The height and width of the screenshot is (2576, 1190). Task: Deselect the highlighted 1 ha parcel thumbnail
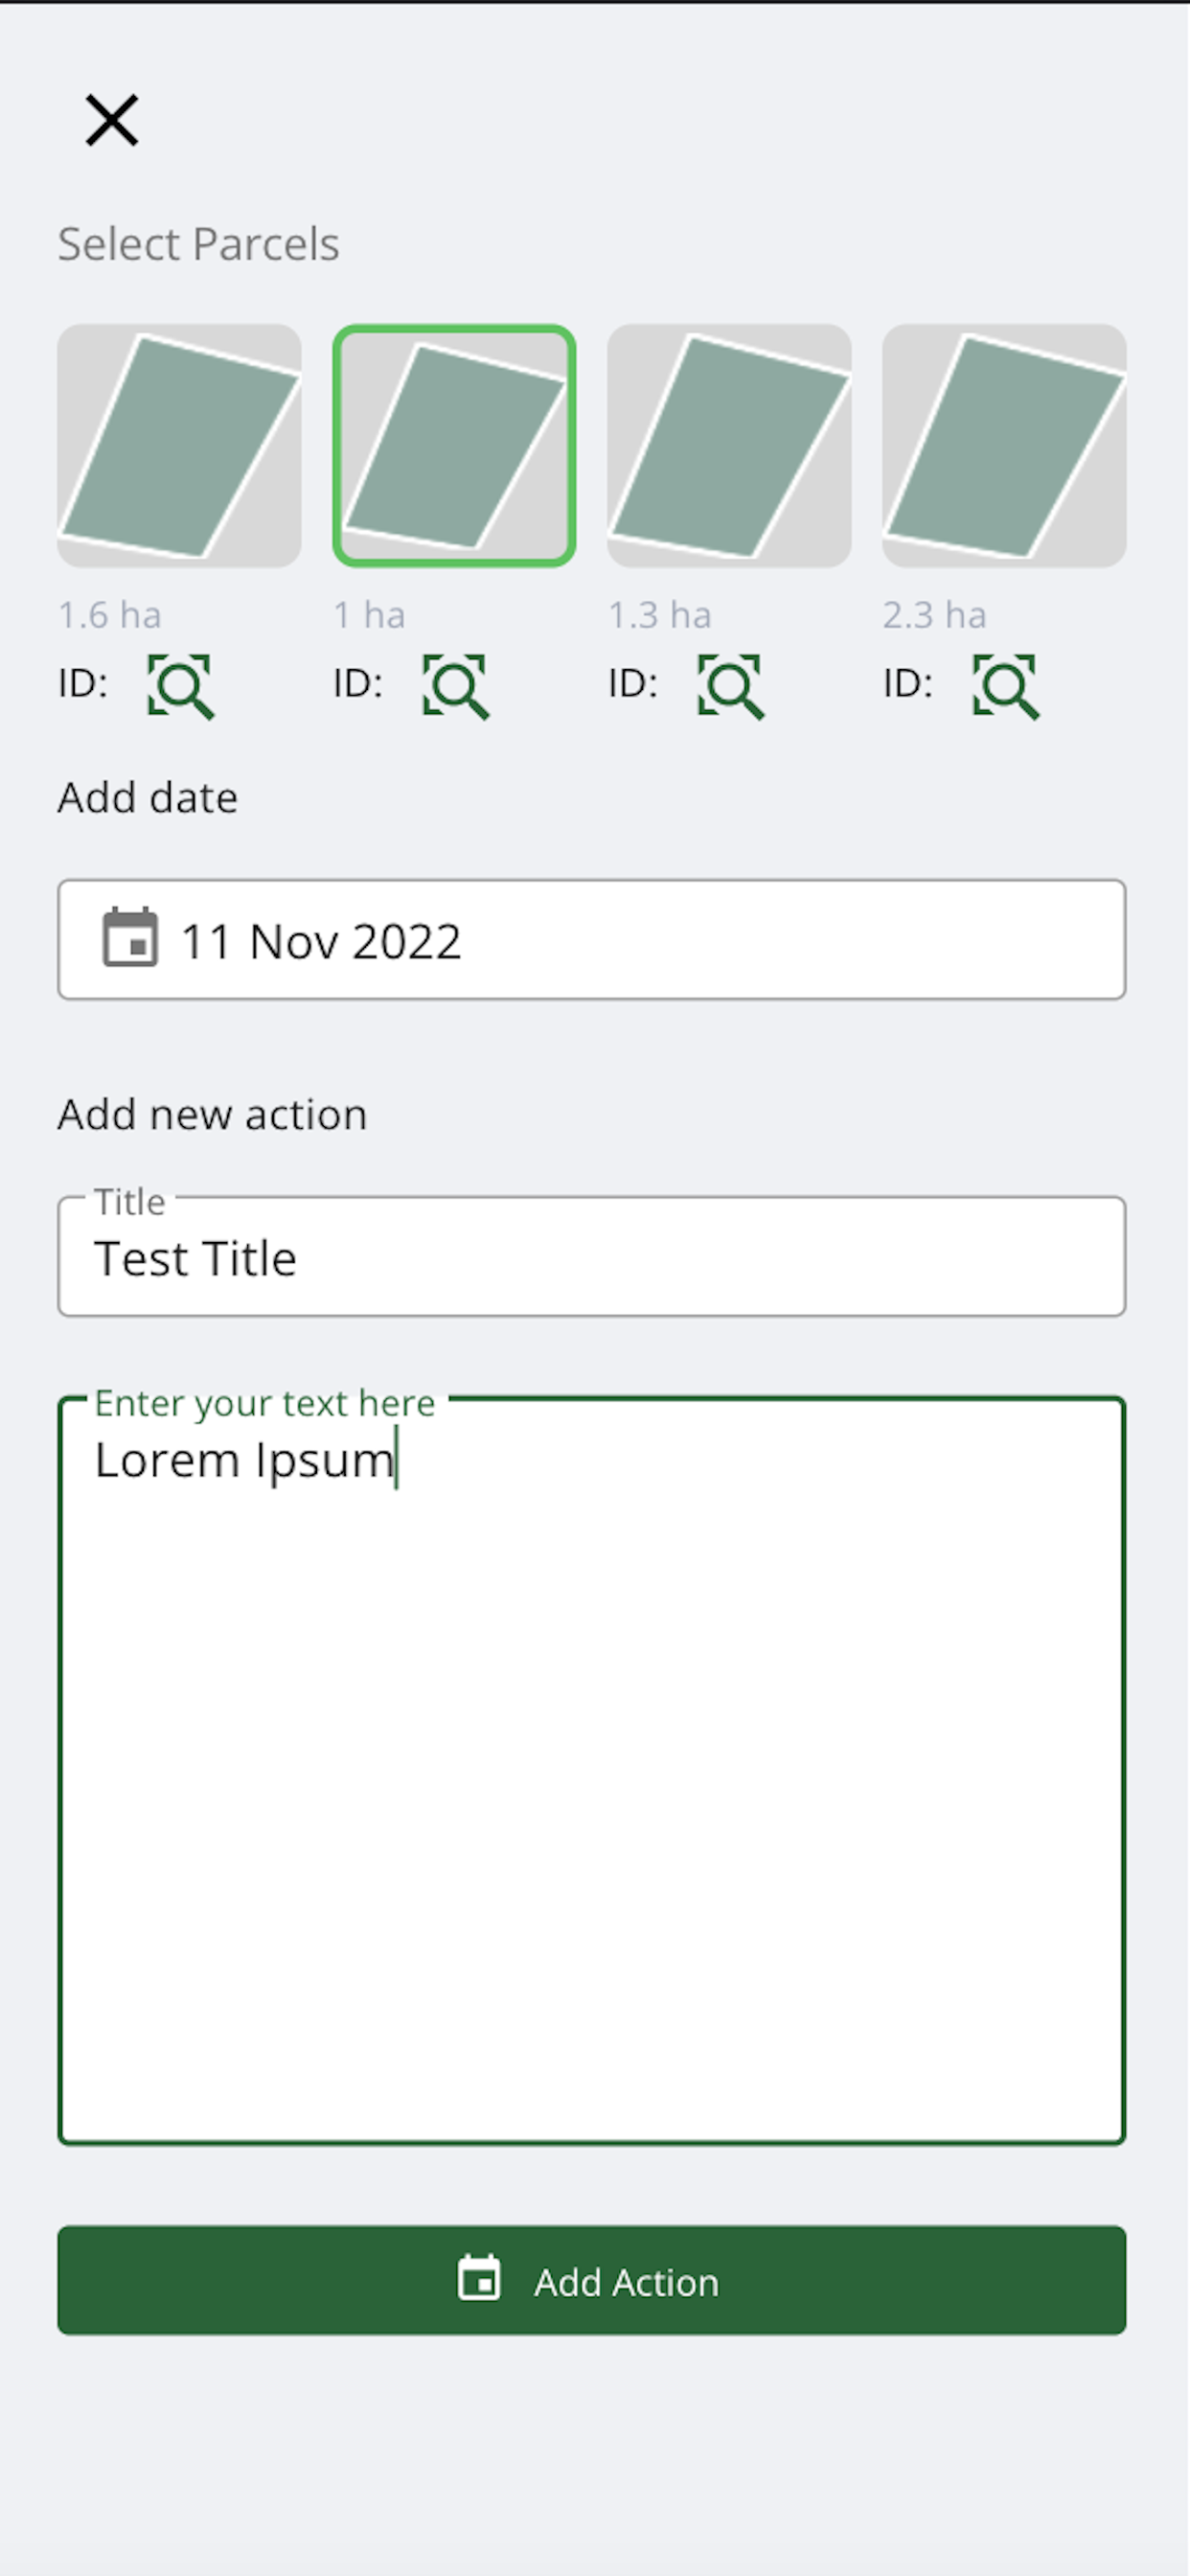[x=454, y=445]
